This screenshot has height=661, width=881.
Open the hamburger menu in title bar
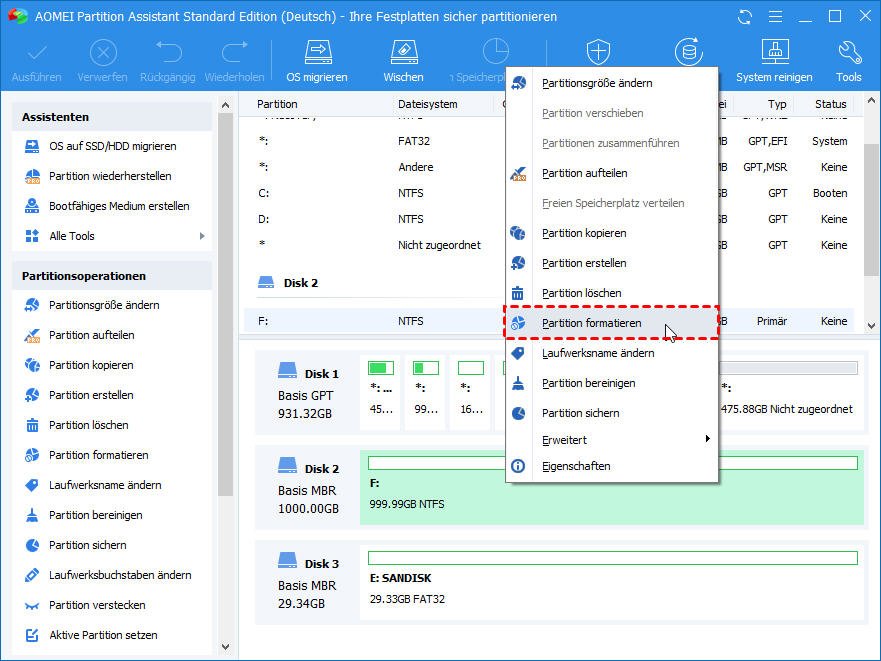tap(775, 17)
